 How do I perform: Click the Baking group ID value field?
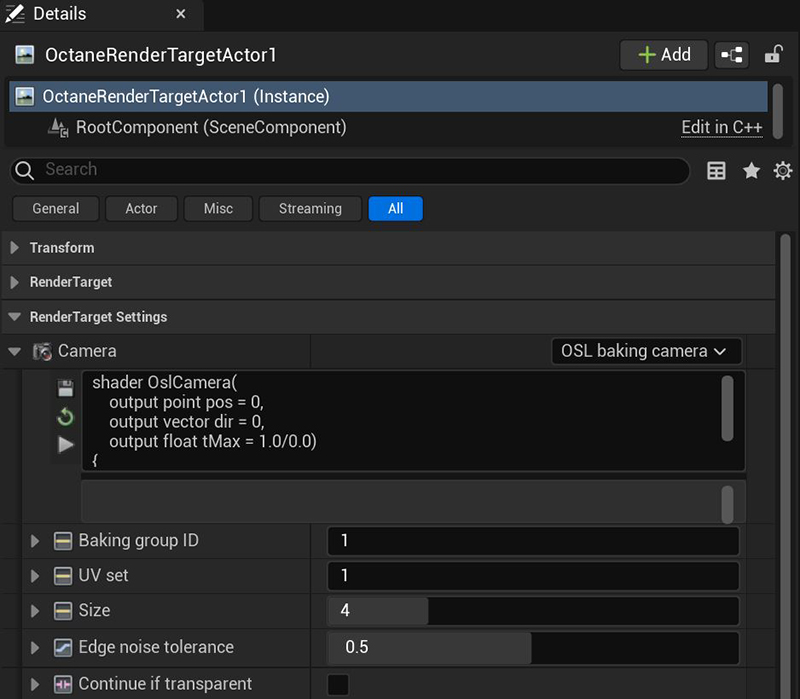point(533,541)
